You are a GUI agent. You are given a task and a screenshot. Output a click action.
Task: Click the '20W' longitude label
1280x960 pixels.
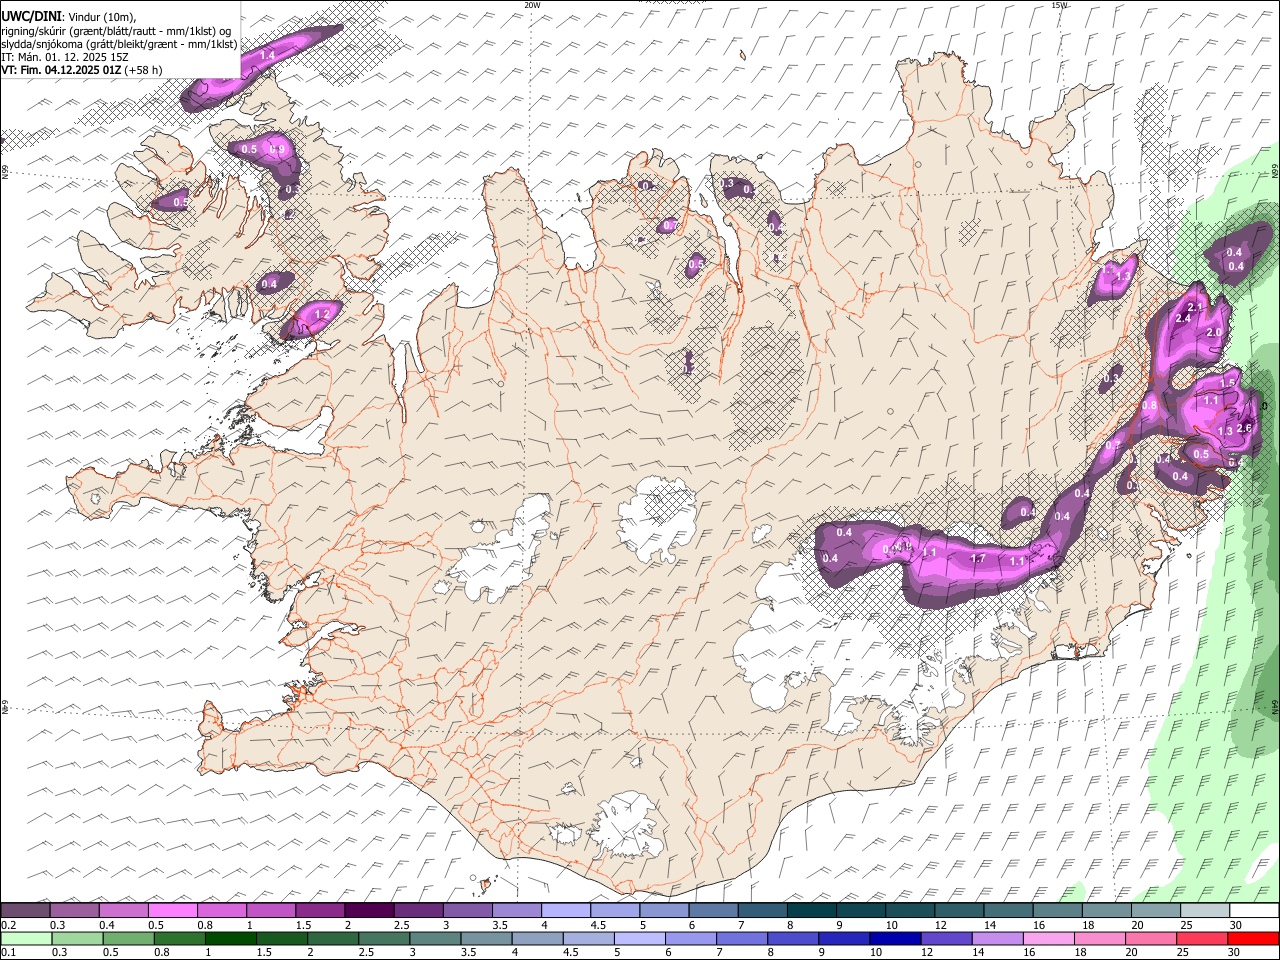pyautogui.click(x=532, y=5)
